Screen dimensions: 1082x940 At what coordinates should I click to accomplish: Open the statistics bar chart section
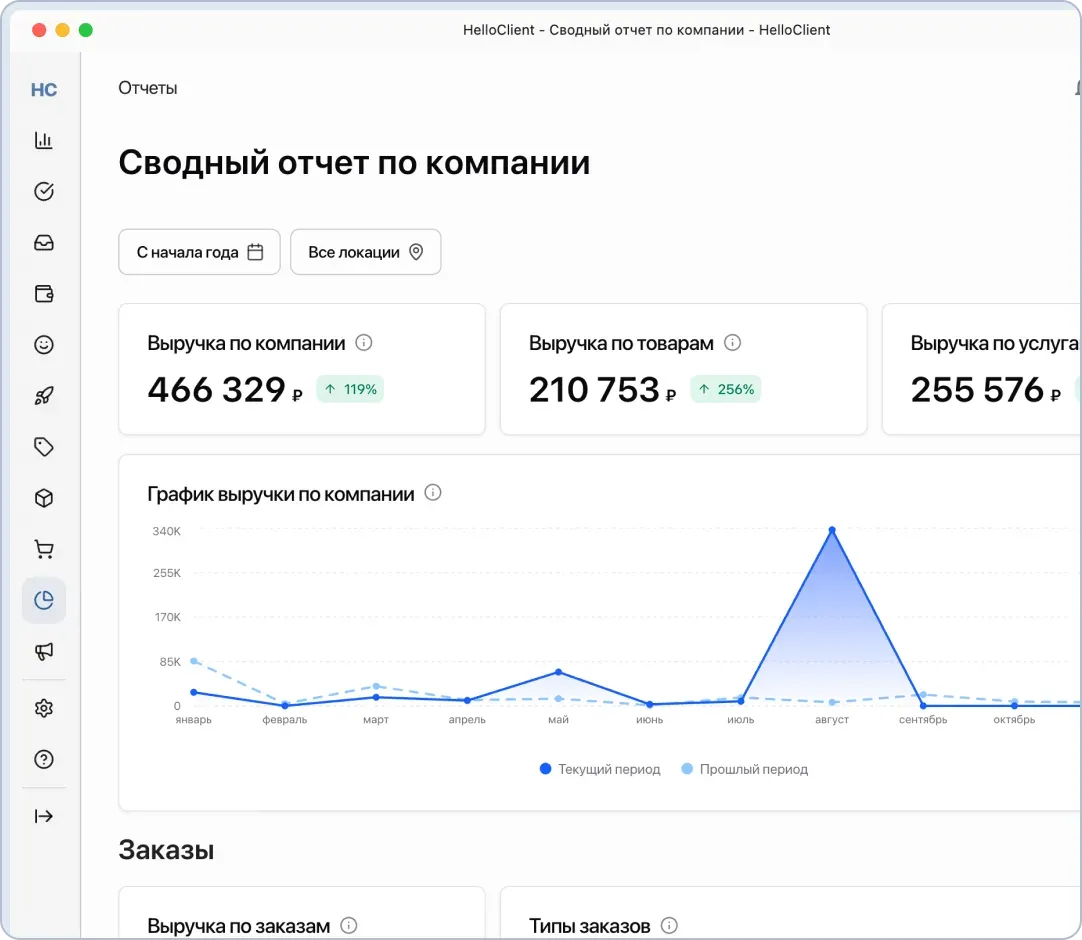44,140
